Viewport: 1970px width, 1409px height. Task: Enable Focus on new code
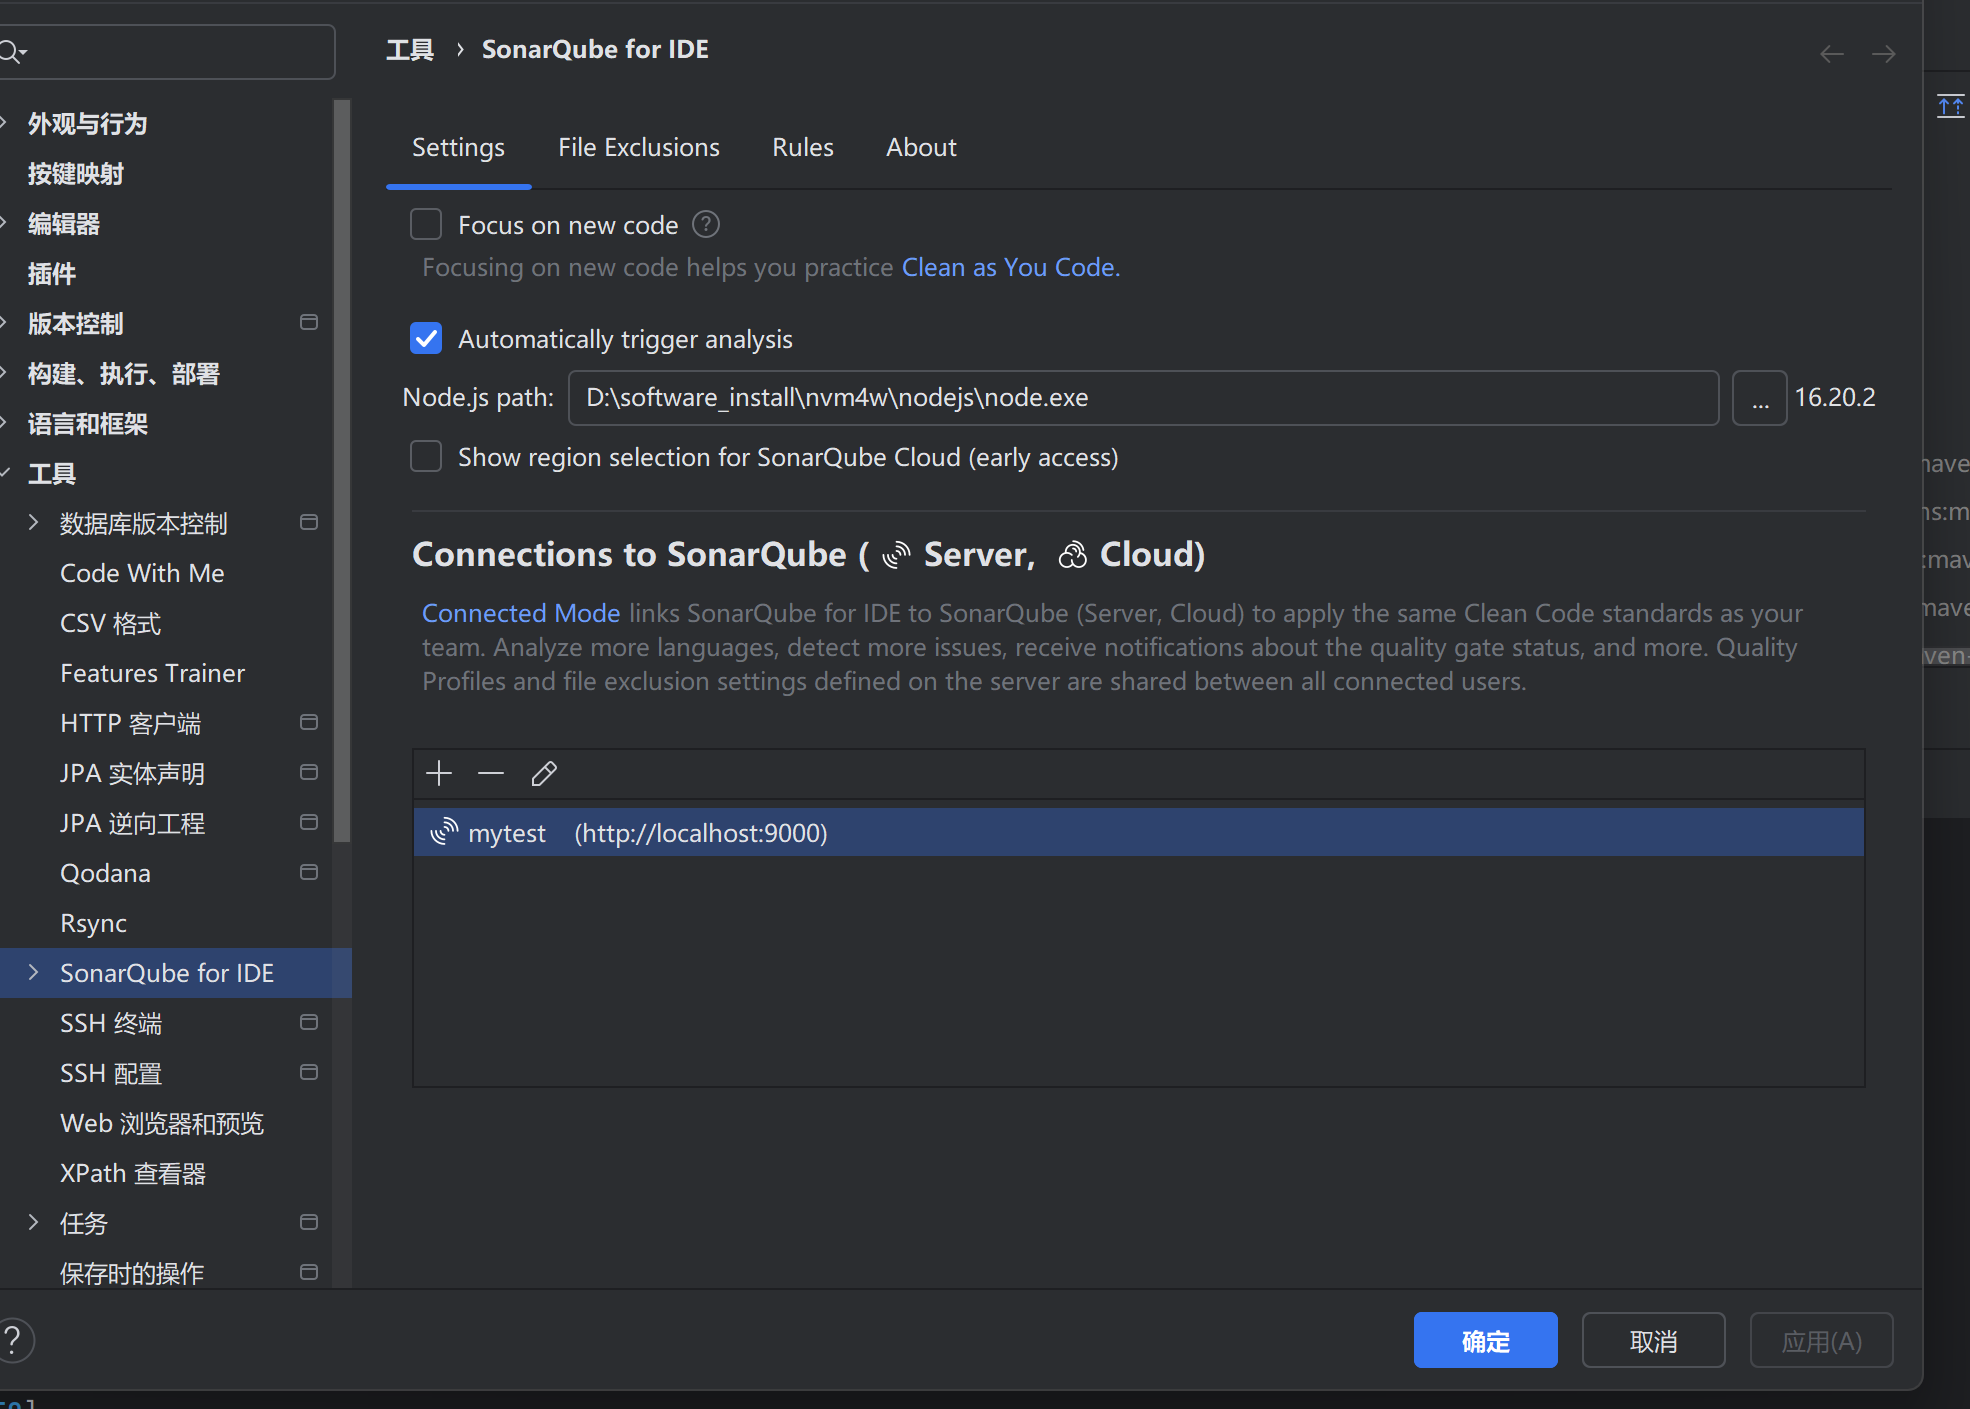pyautogui.click(x=426, y=224)
